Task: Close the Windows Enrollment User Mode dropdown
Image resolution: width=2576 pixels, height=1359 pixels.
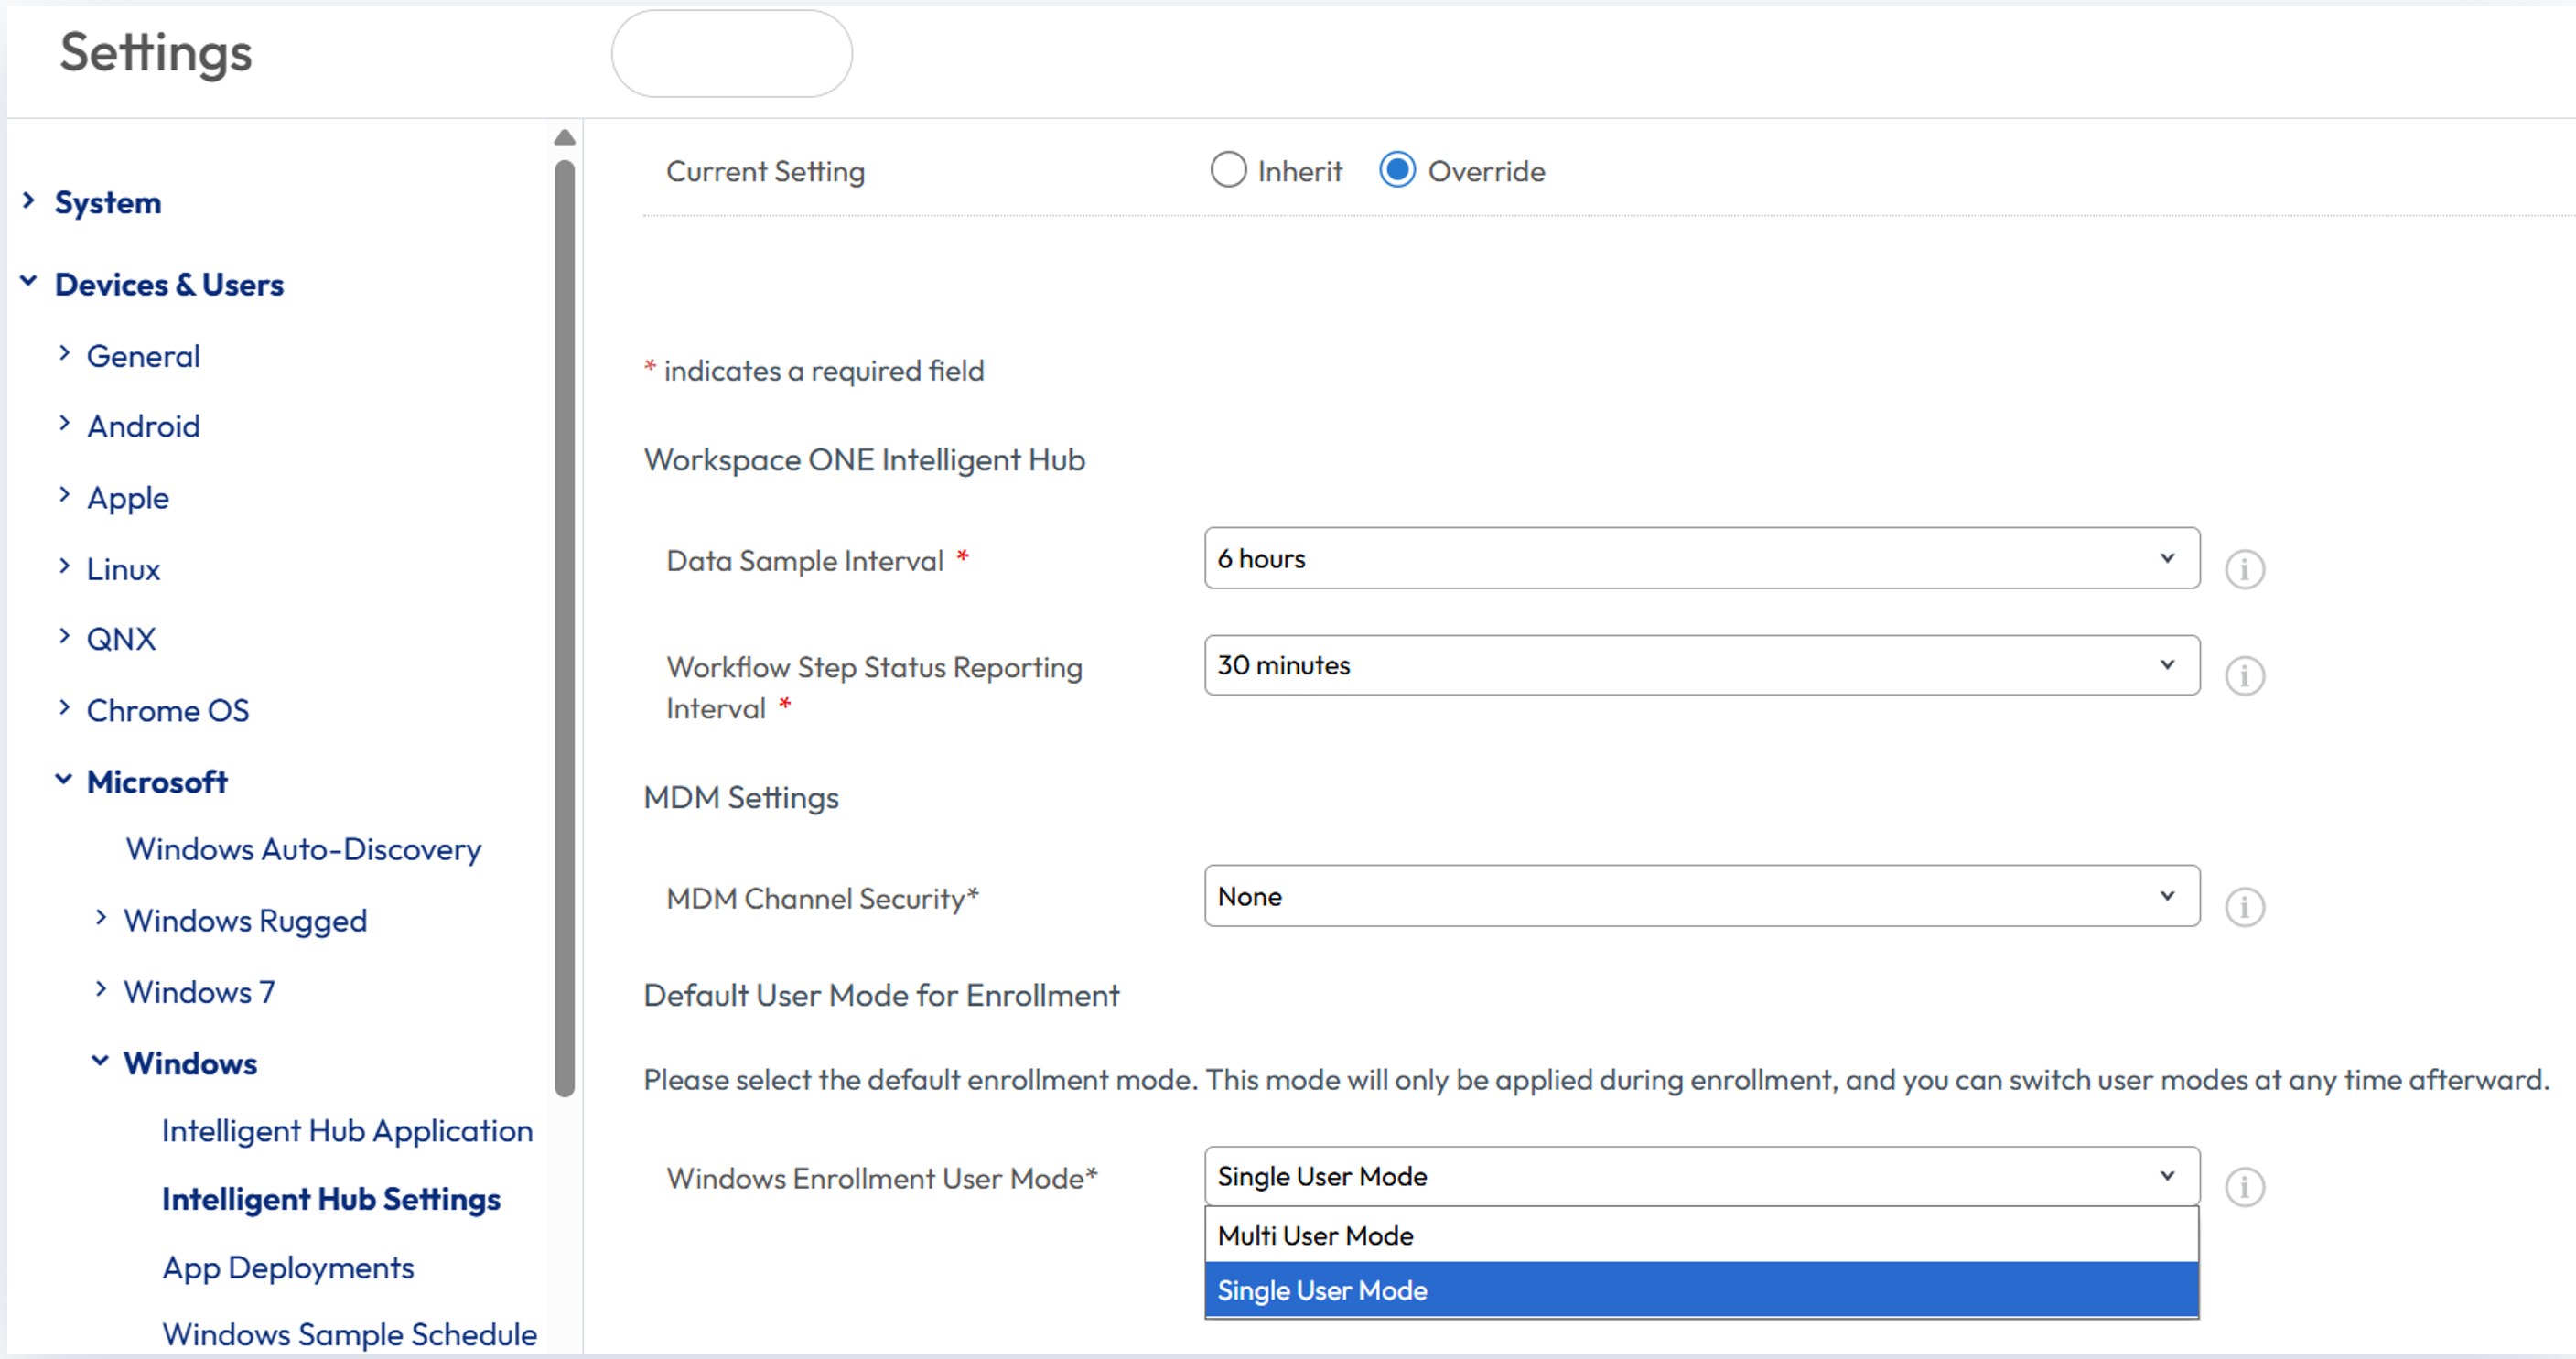Action: (1701, 1176)
